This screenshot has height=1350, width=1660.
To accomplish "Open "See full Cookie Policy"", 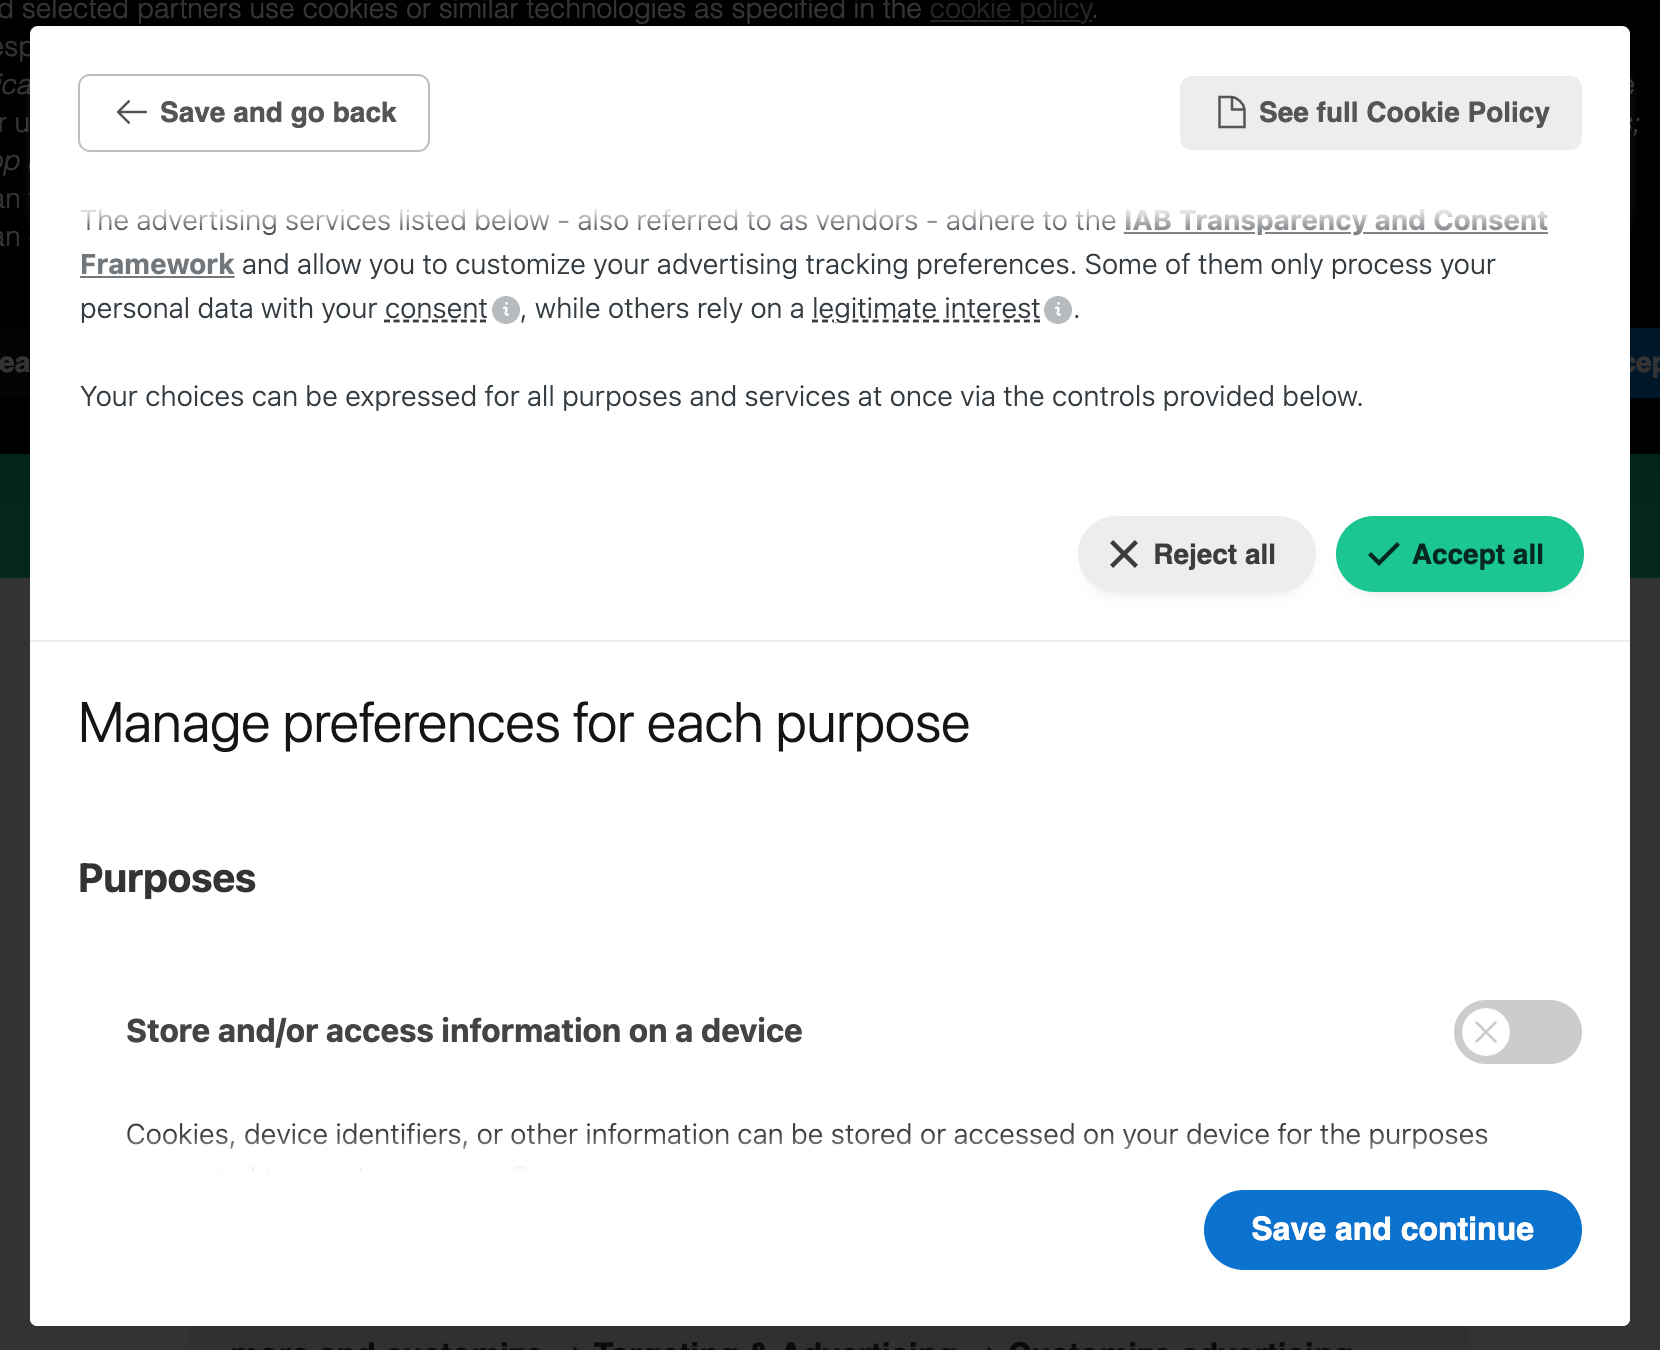I will point(1380,113).
